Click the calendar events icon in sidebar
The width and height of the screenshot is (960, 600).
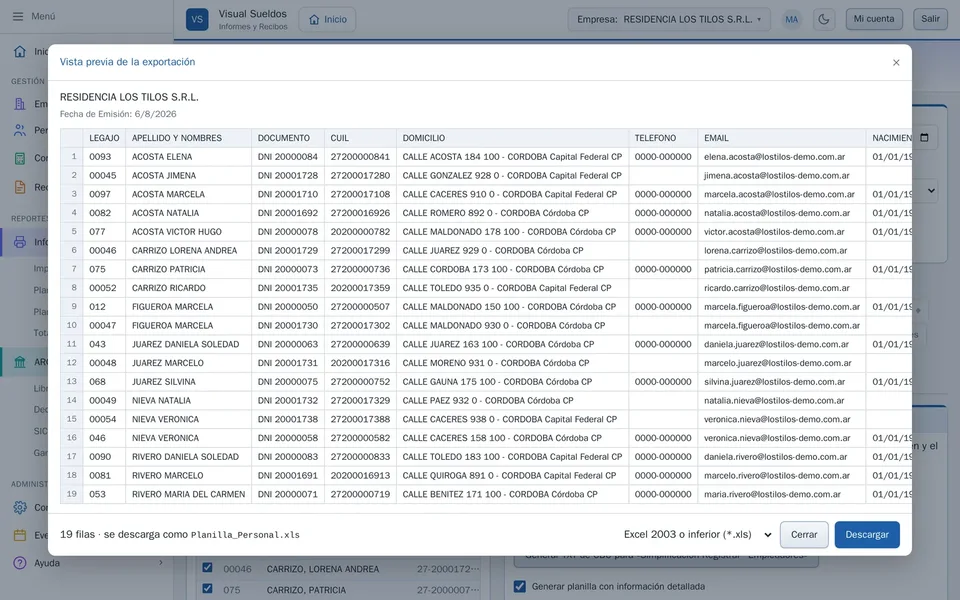(20, 535)
